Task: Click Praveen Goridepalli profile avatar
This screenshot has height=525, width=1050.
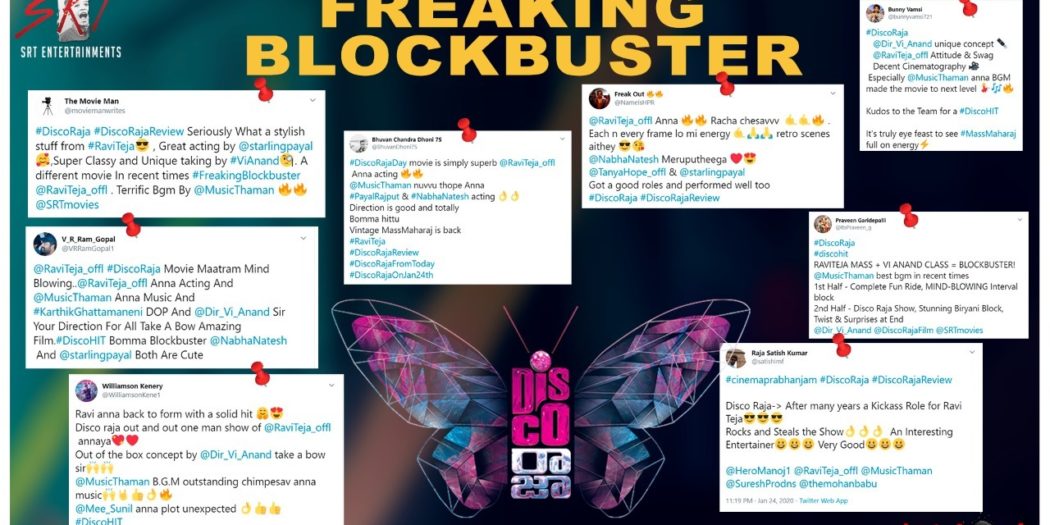Action: pos(823,224)
